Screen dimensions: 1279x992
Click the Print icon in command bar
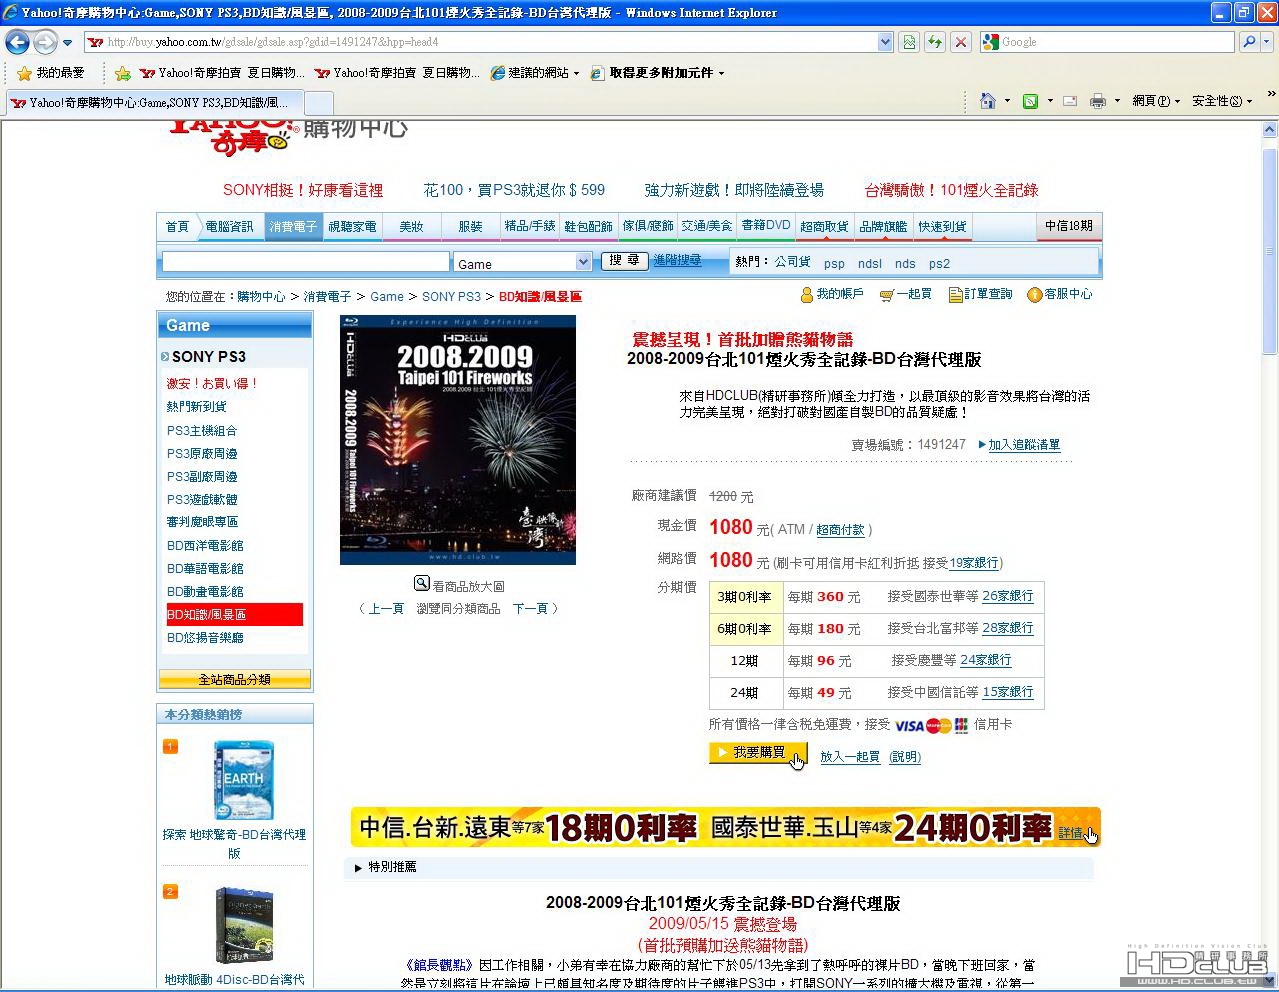click(1097, 101)
